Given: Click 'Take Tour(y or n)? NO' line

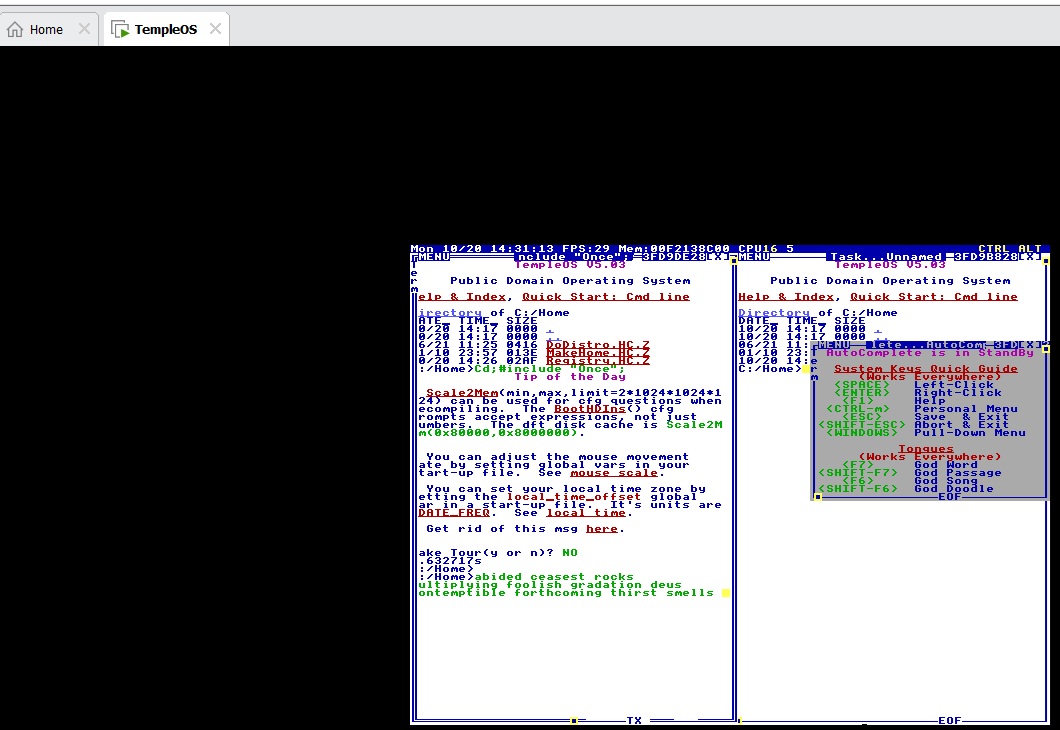Looking at the screenshot, I should pos(498,553).
